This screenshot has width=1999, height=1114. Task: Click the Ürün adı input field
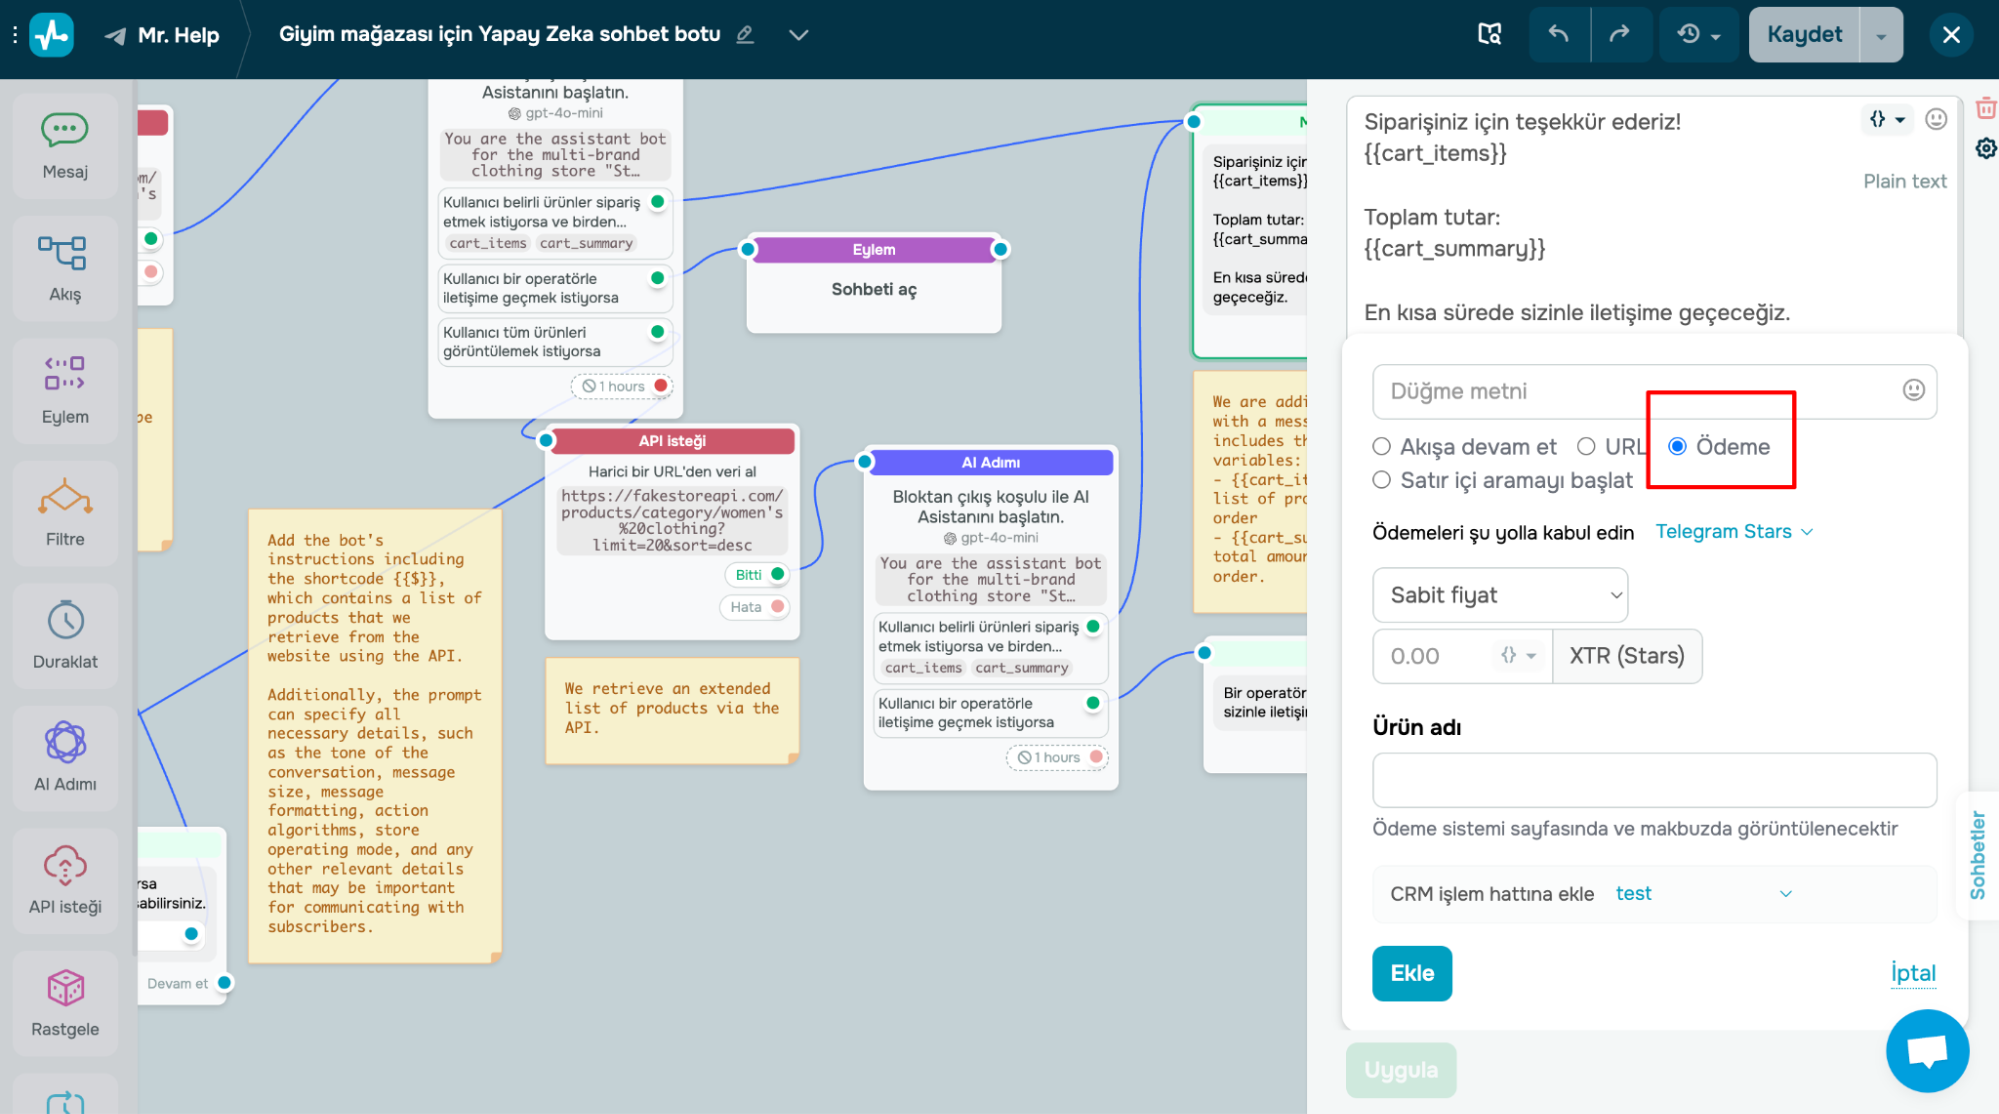tap(1653, 780)
